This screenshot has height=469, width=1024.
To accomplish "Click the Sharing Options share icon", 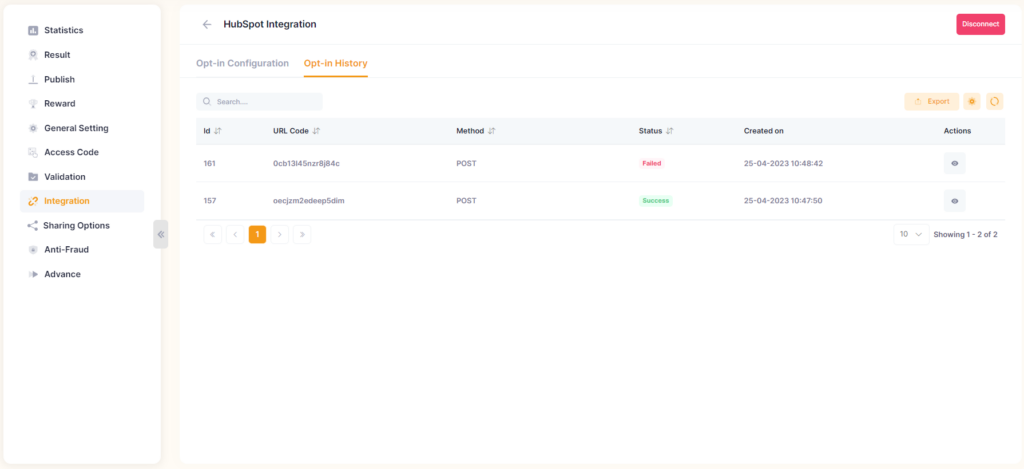I will pyautogui.click(x=33, y=225).
